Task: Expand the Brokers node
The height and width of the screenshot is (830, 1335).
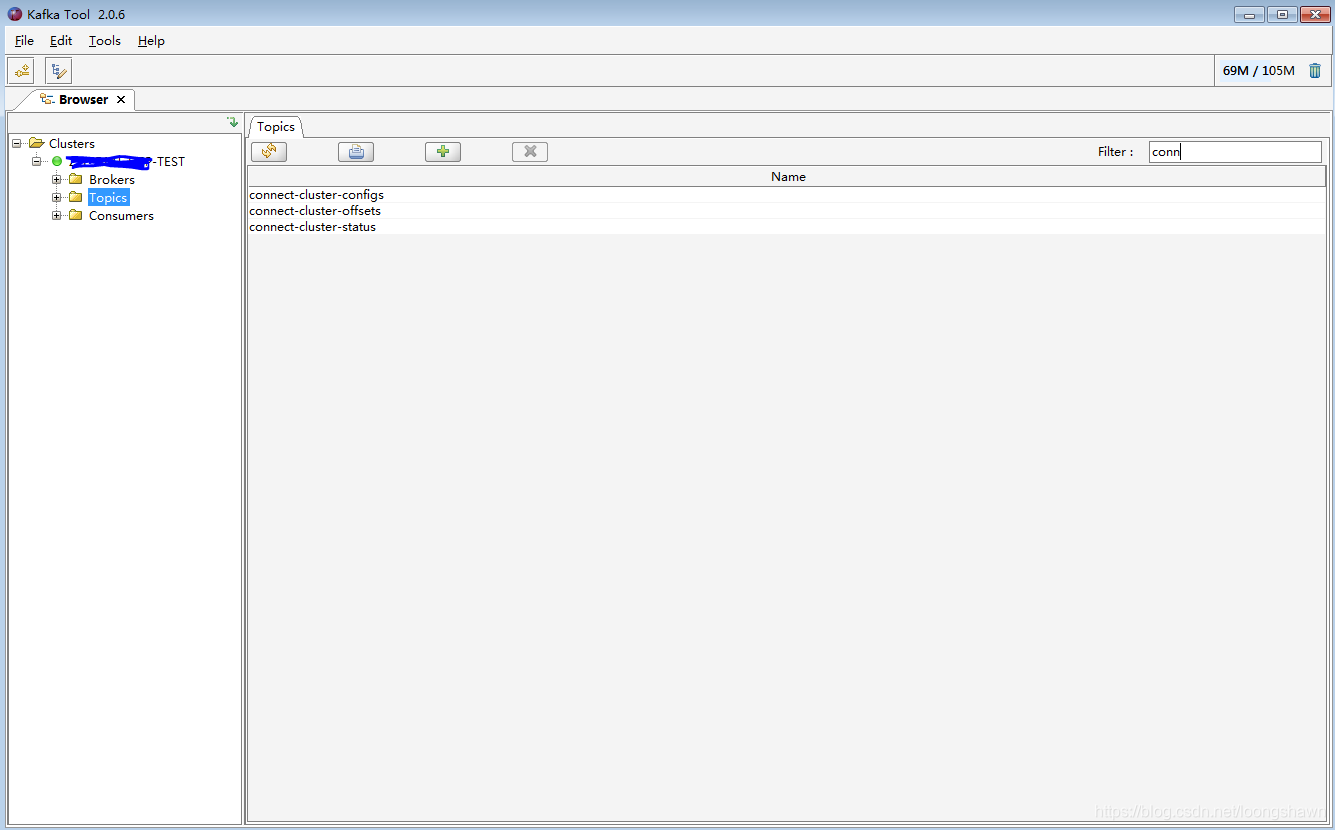Action: (57, 179)
